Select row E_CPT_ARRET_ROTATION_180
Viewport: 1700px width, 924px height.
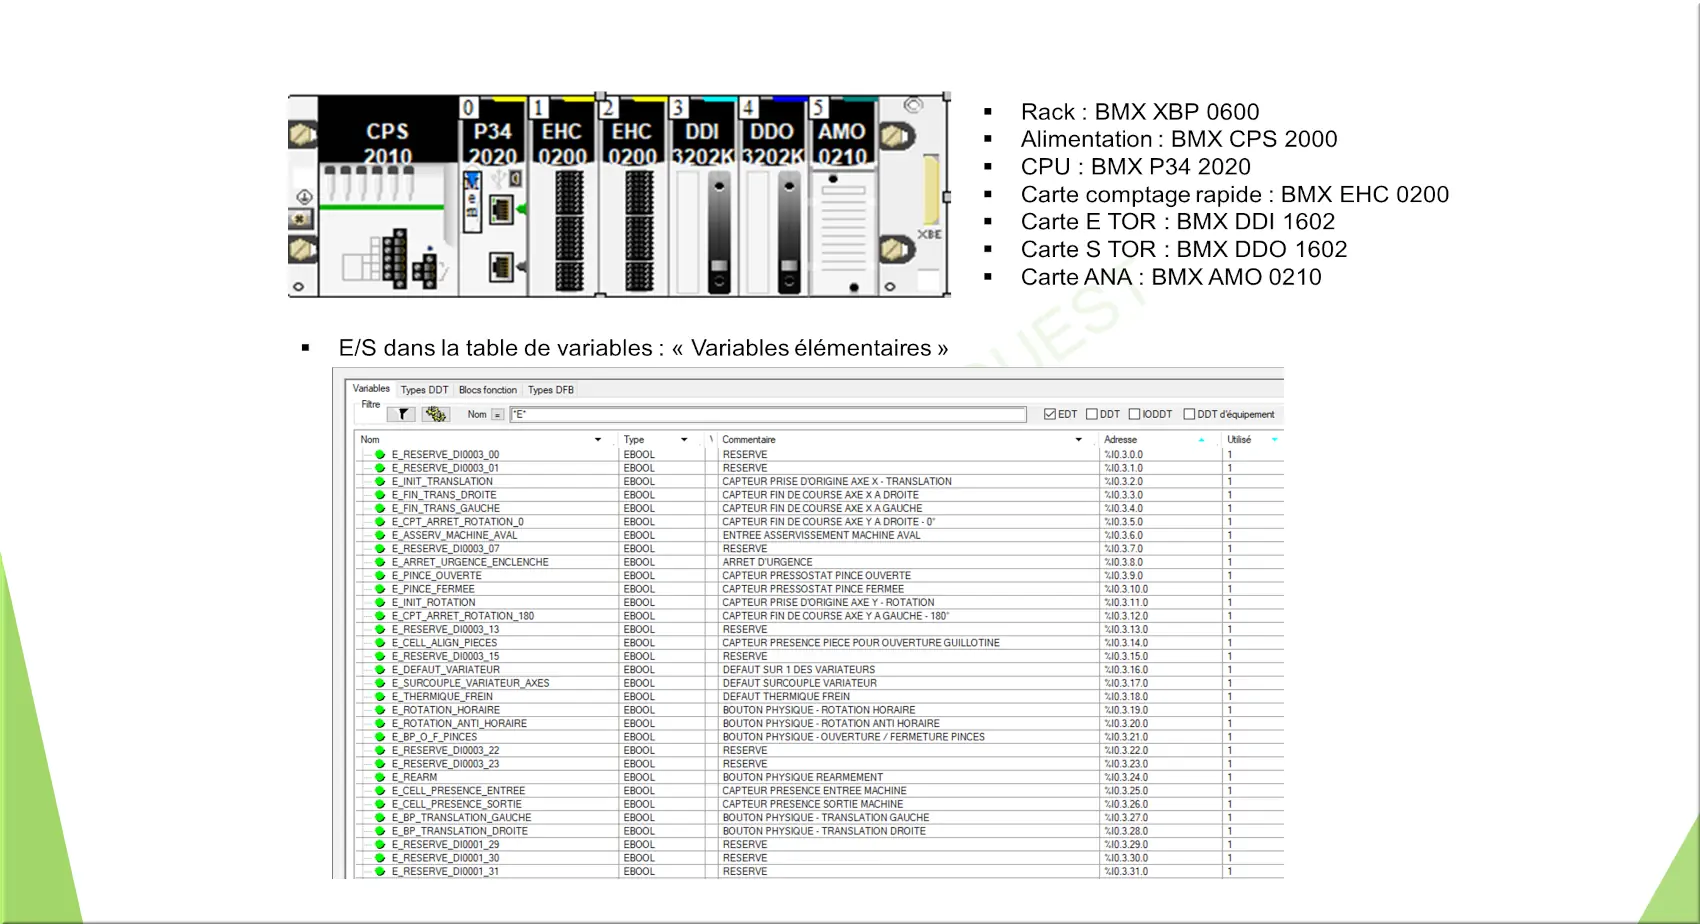(x=820, y=616)
